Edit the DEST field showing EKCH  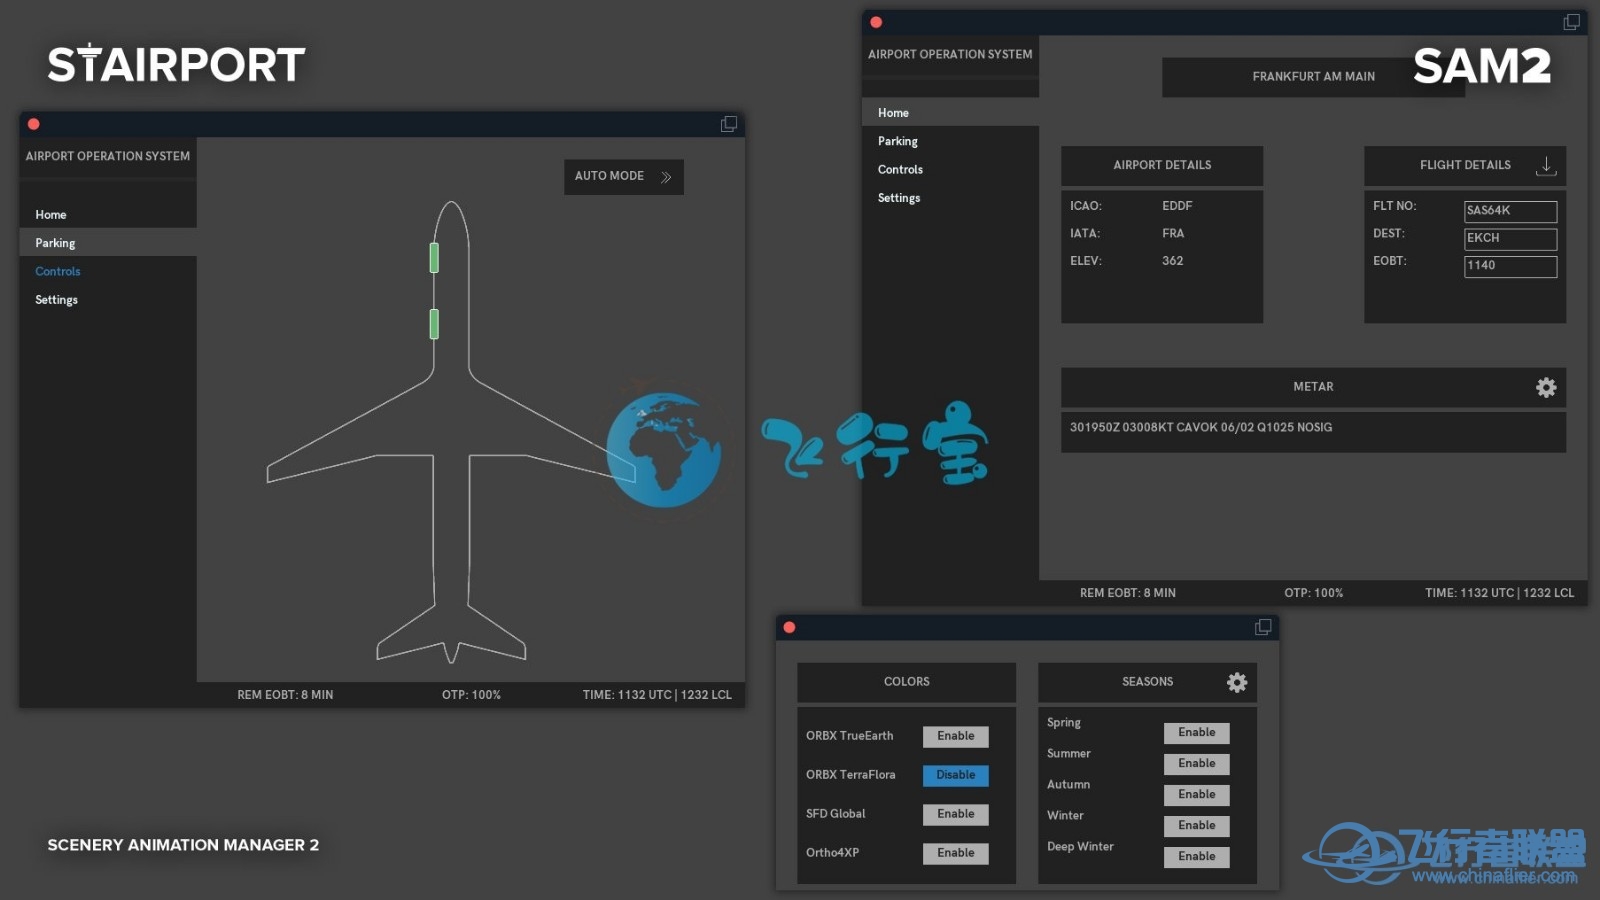[x=1510, y=239]
